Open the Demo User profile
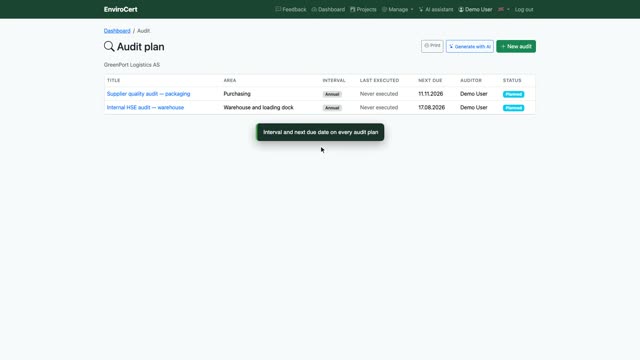The height and width of the screenshot is (360, 640). tap(475, 9)
